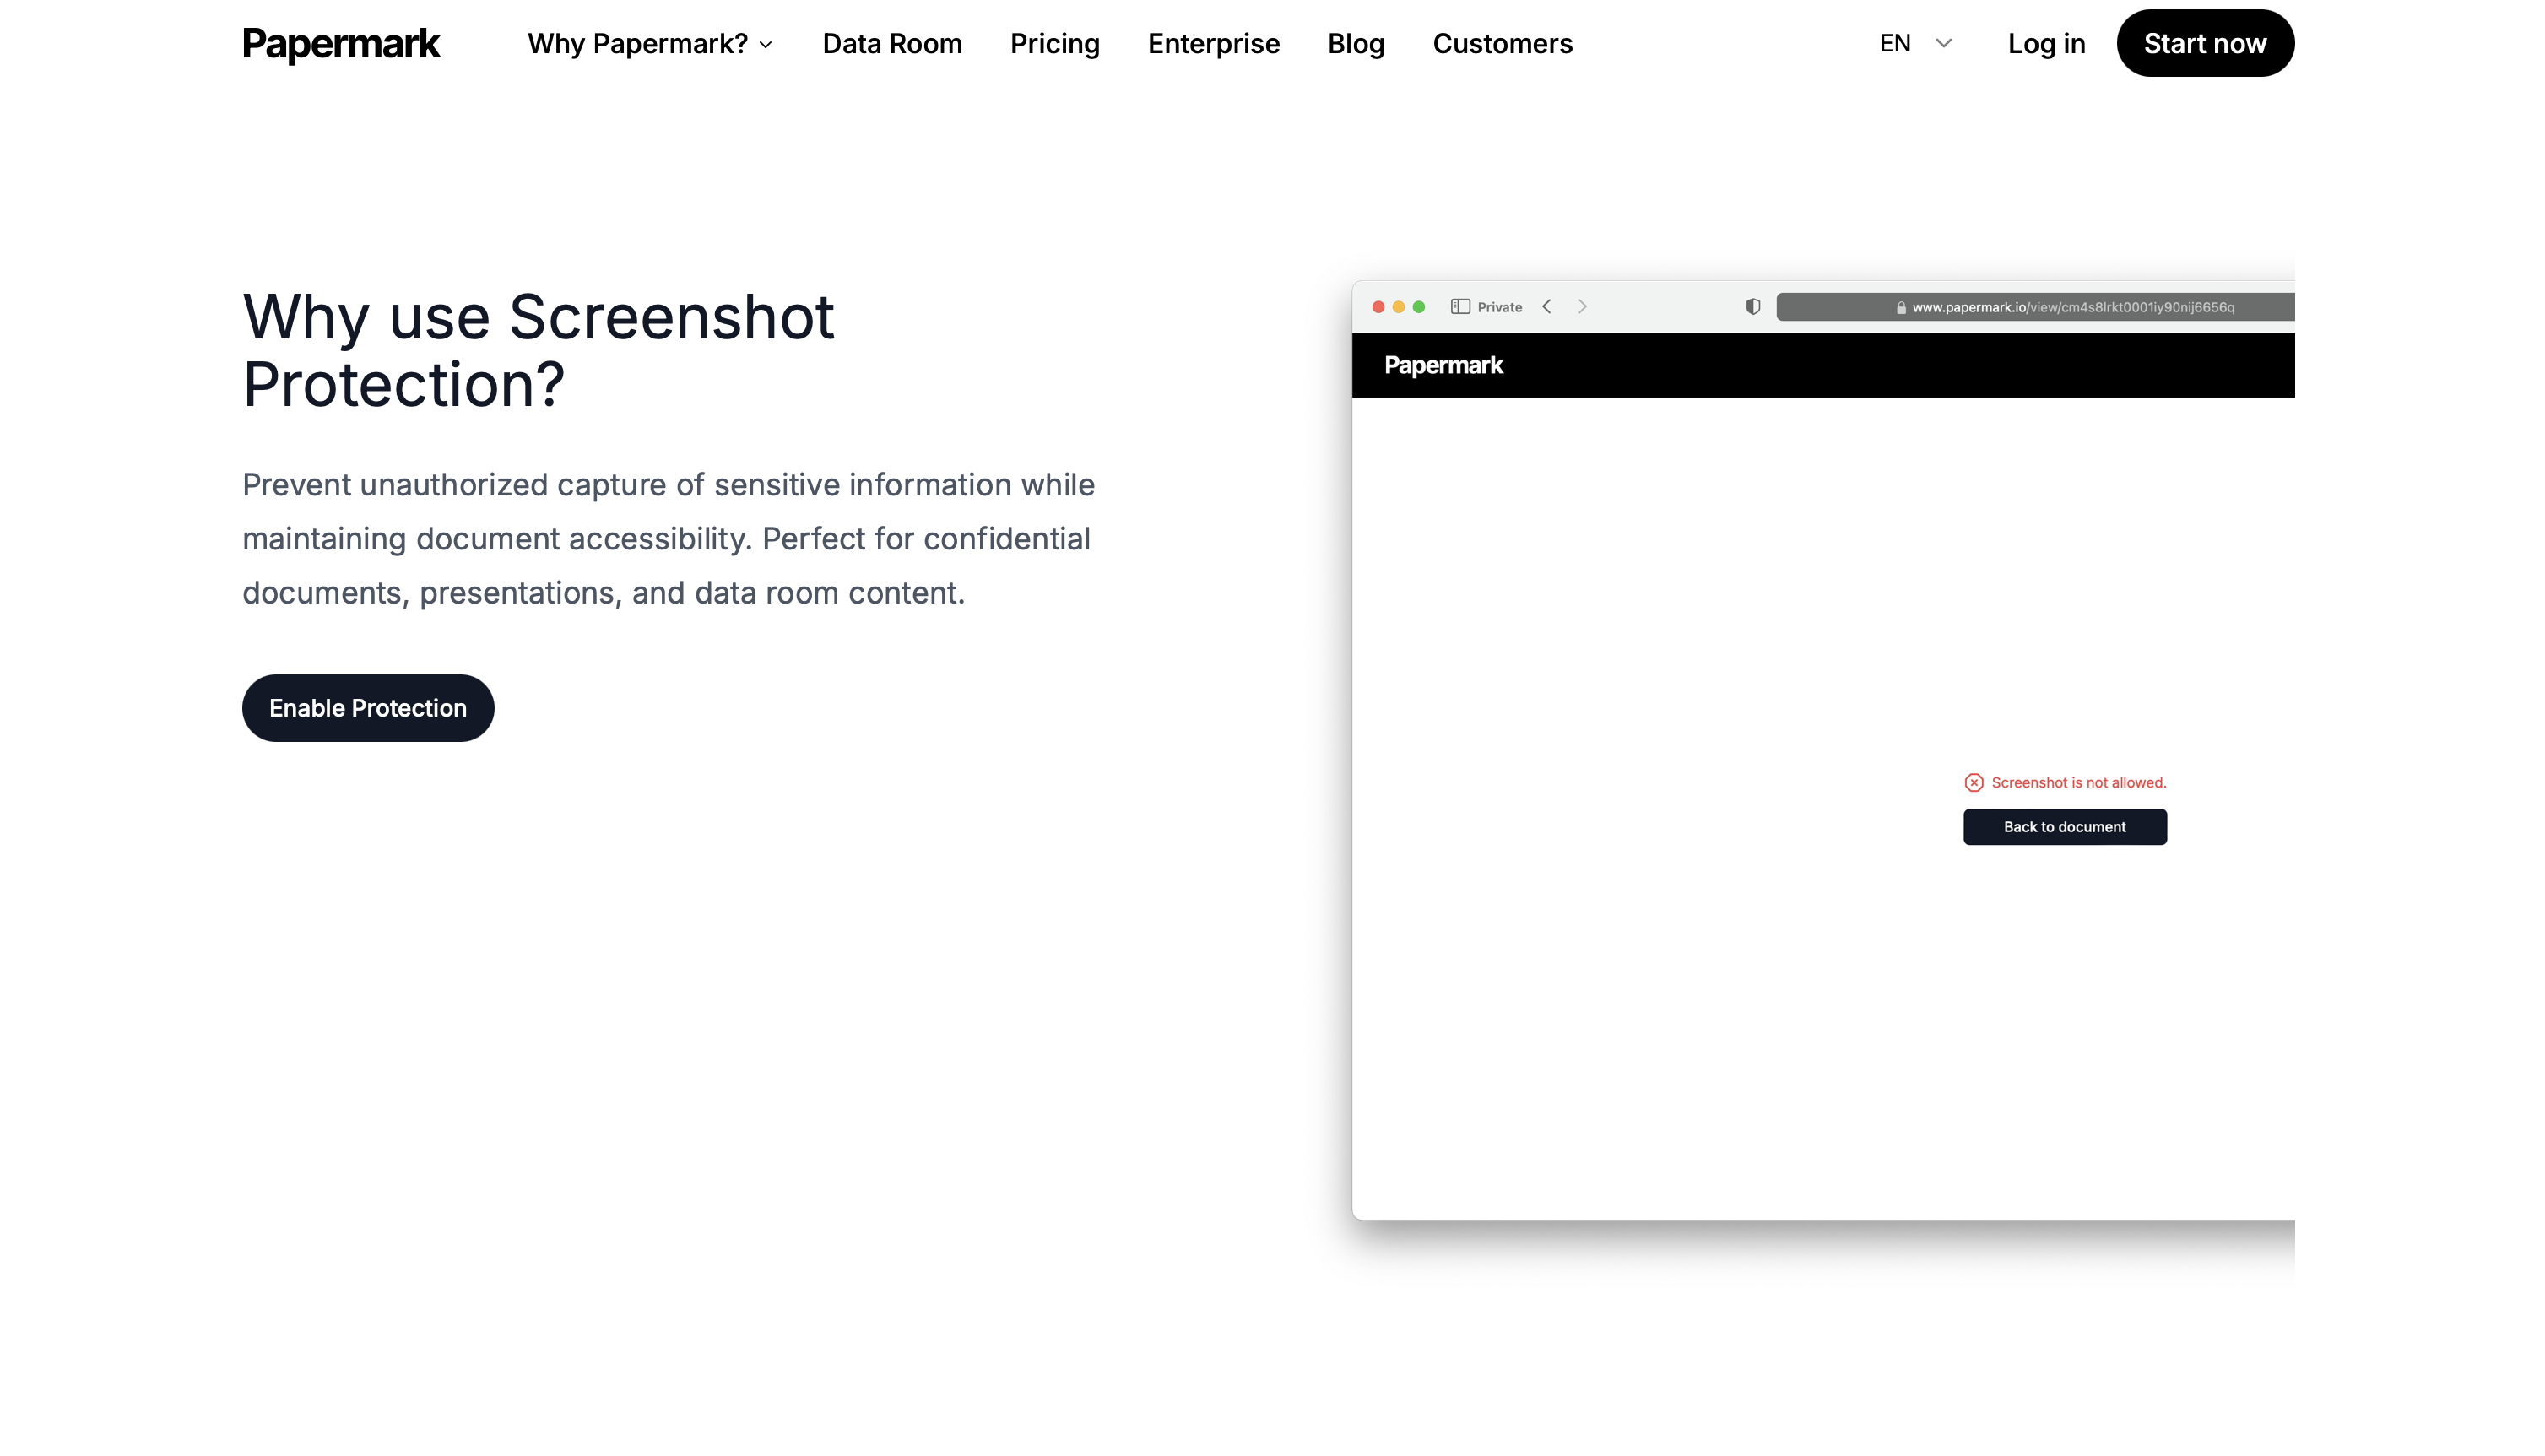The height and width of the screenshot is (1456, 2545).
Task: Visit the Blog page
Action: pyautogui.click(x=1355, y=44)
